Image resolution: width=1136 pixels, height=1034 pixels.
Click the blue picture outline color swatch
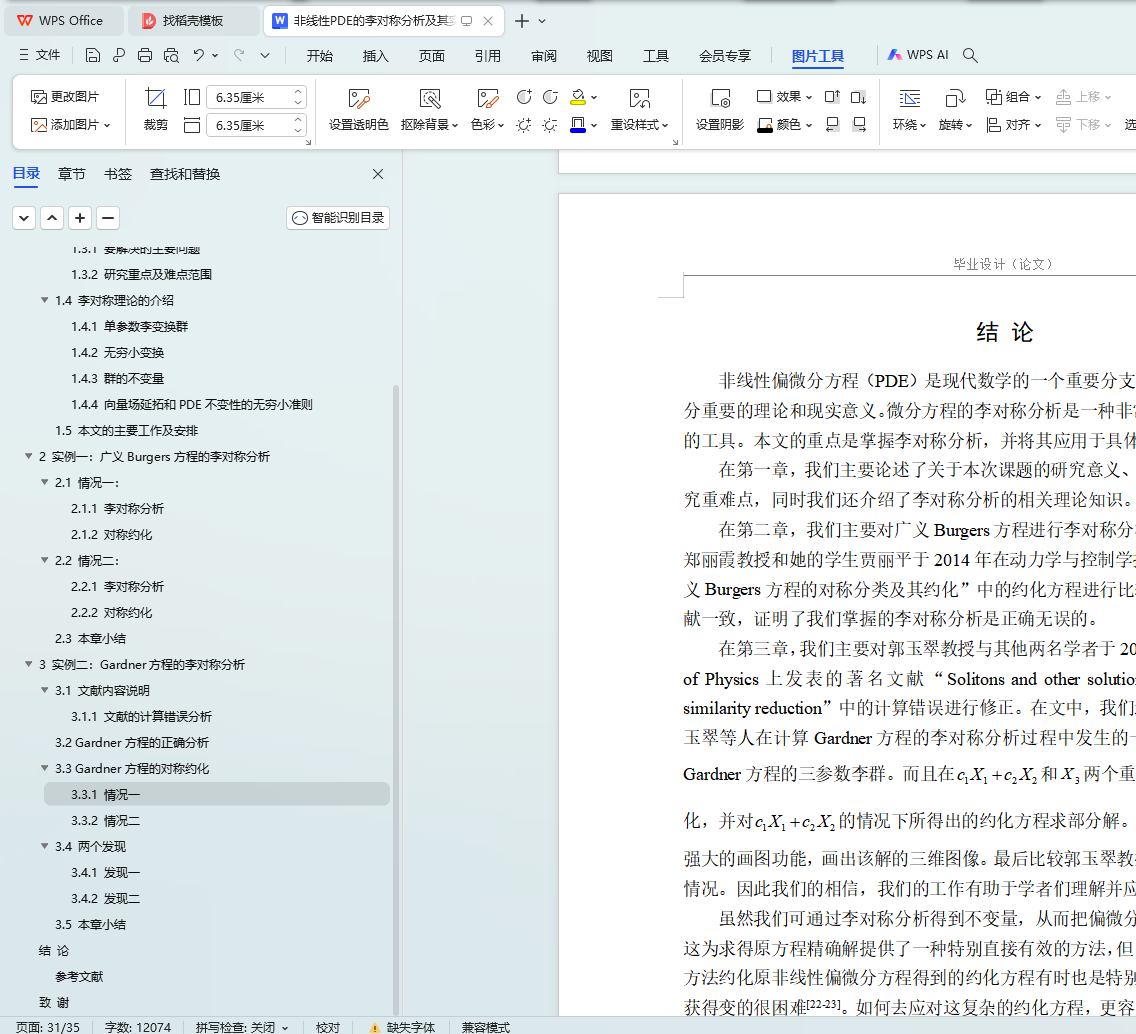tap(578, 125)
